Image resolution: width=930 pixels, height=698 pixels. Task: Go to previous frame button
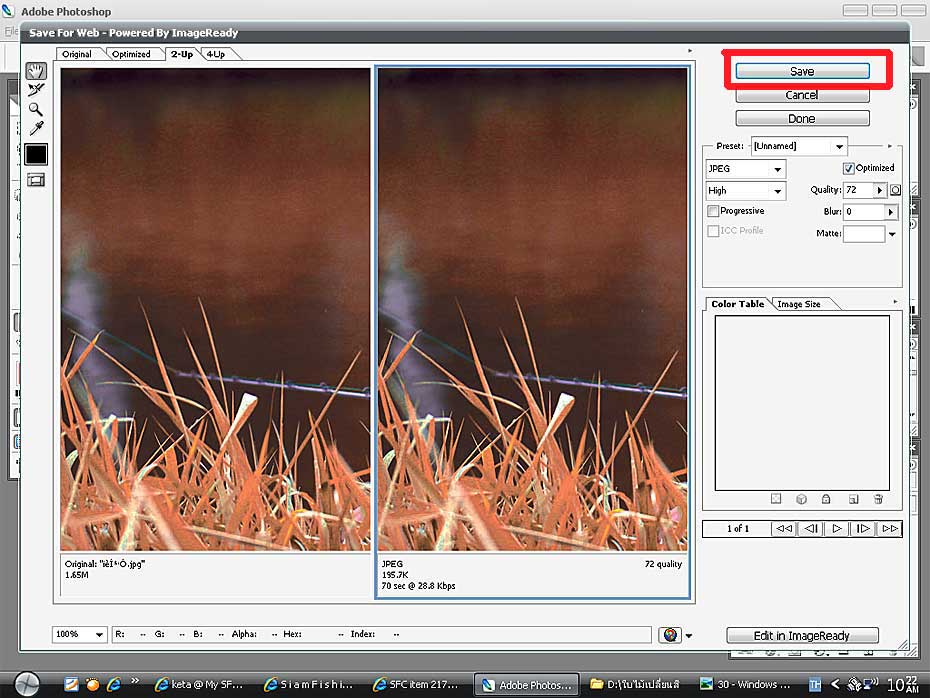click(x=810, y=528)
